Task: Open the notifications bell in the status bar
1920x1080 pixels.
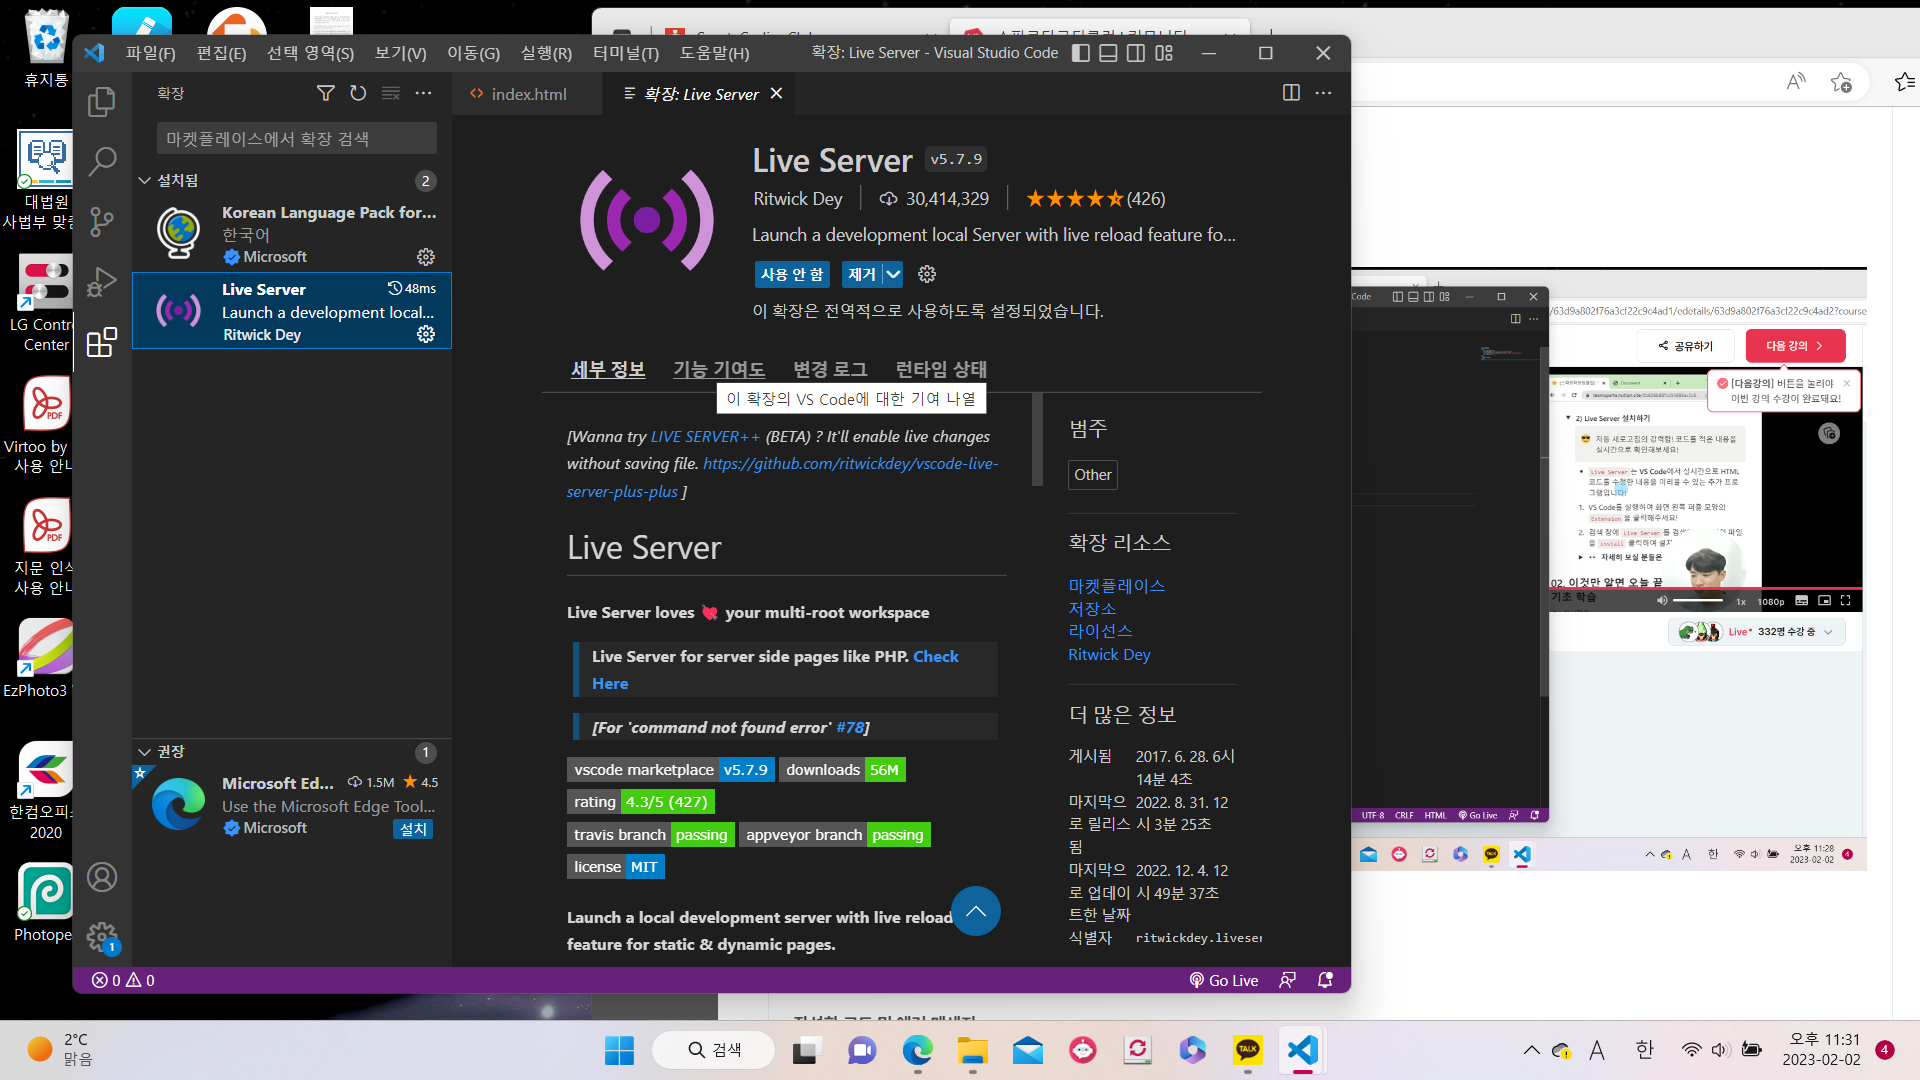Action: 1326,980
